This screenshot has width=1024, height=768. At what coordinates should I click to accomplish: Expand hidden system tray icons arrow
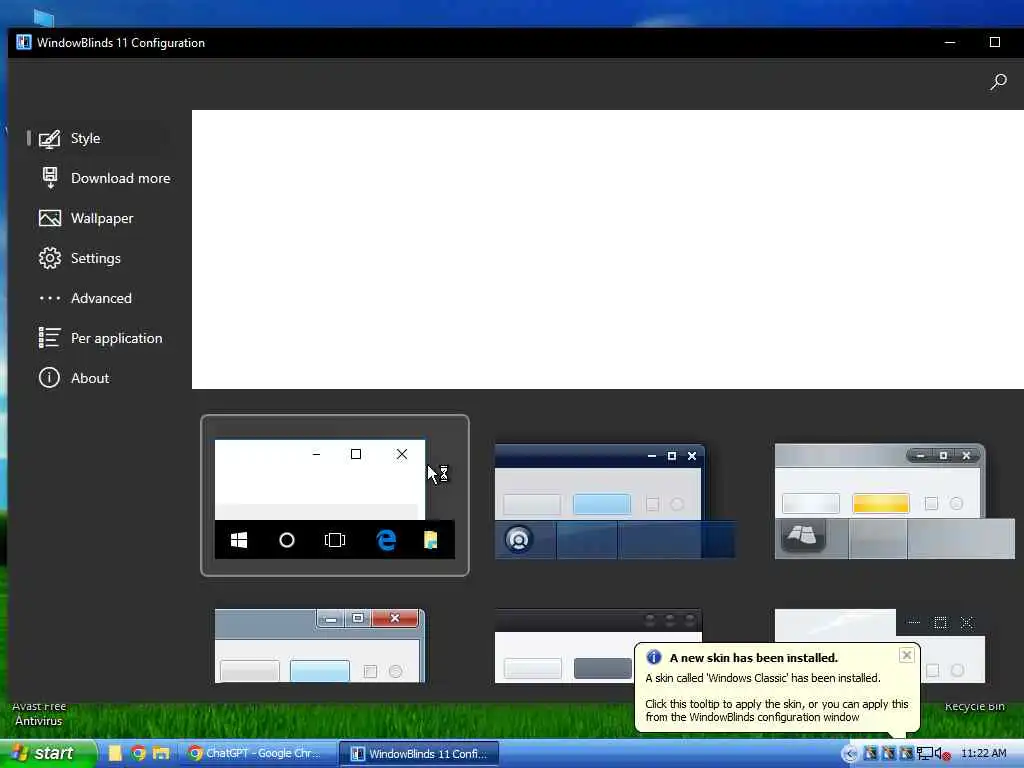click(850, 754)
